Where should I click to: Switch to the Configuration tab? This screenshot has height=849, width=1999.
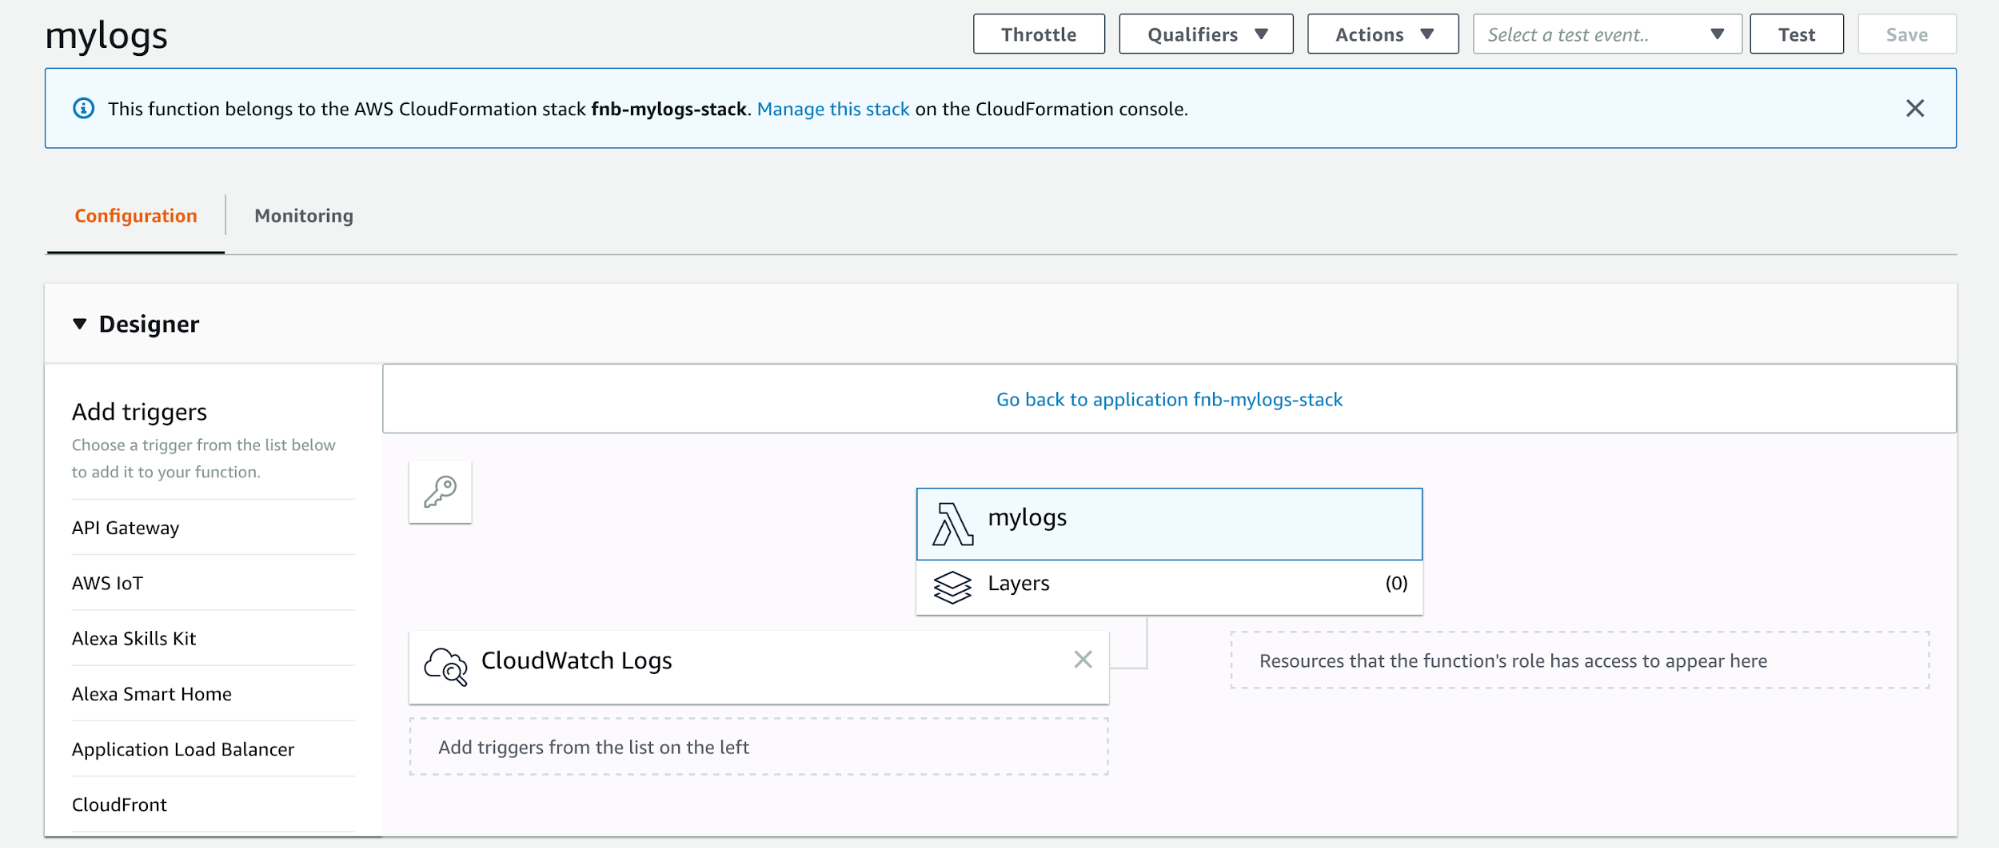point(136,216)
